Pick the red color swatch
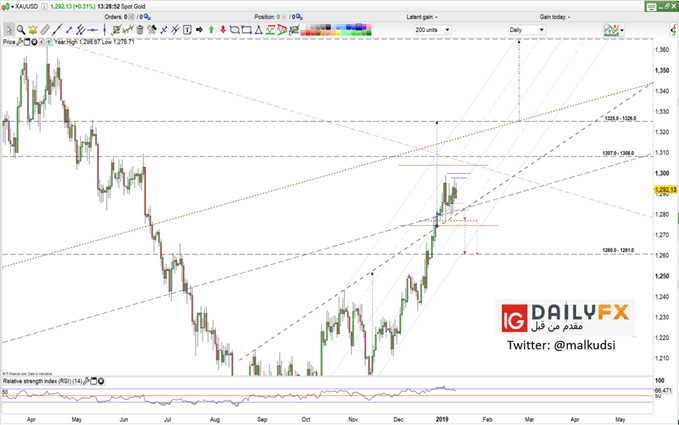 pyautogui.click(x=307, y=33)
